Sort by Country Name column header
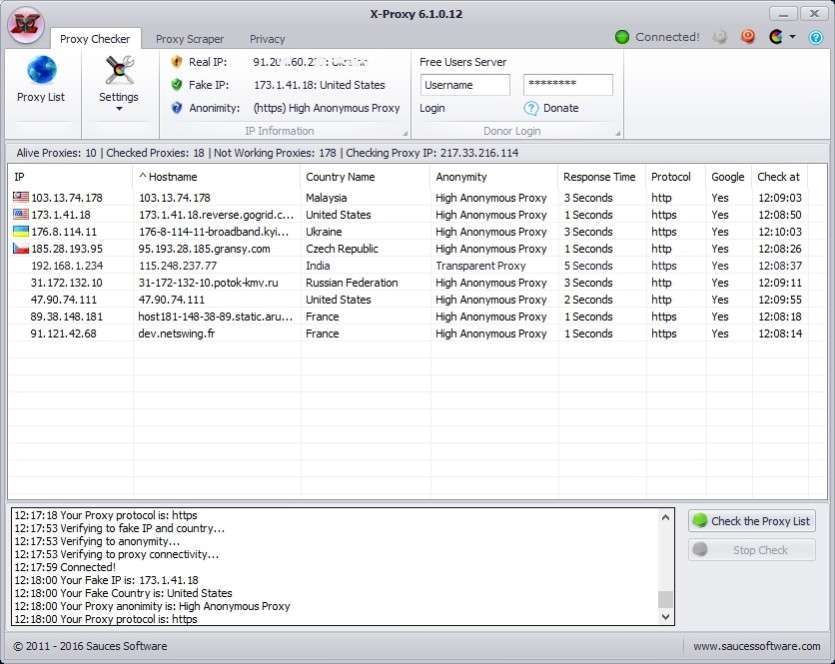The width and height of the screenshot is (835, 664). [365, 177]
